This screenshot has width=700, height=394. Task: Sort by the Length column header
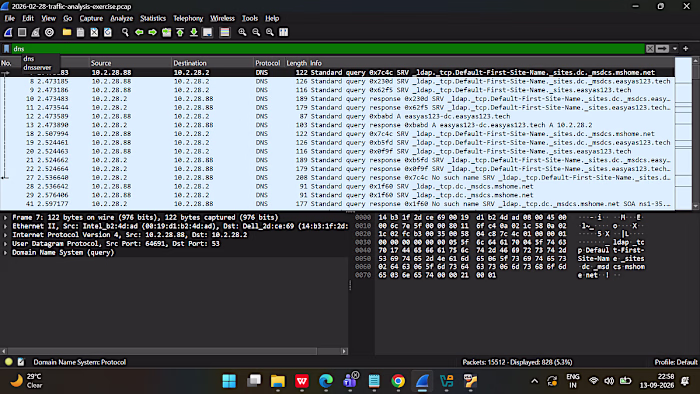click(296, 63)
